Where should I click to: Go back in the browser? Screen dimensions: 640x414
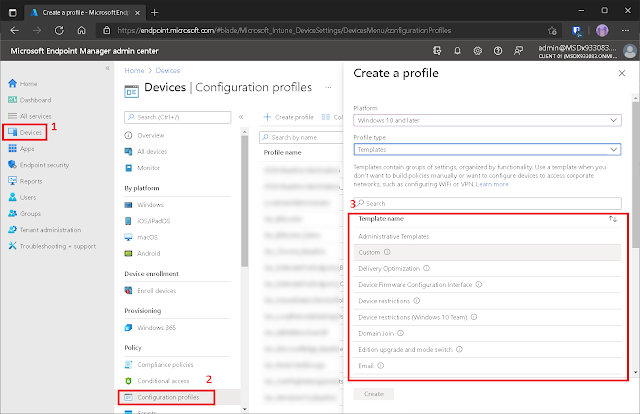tap(15, 30)
